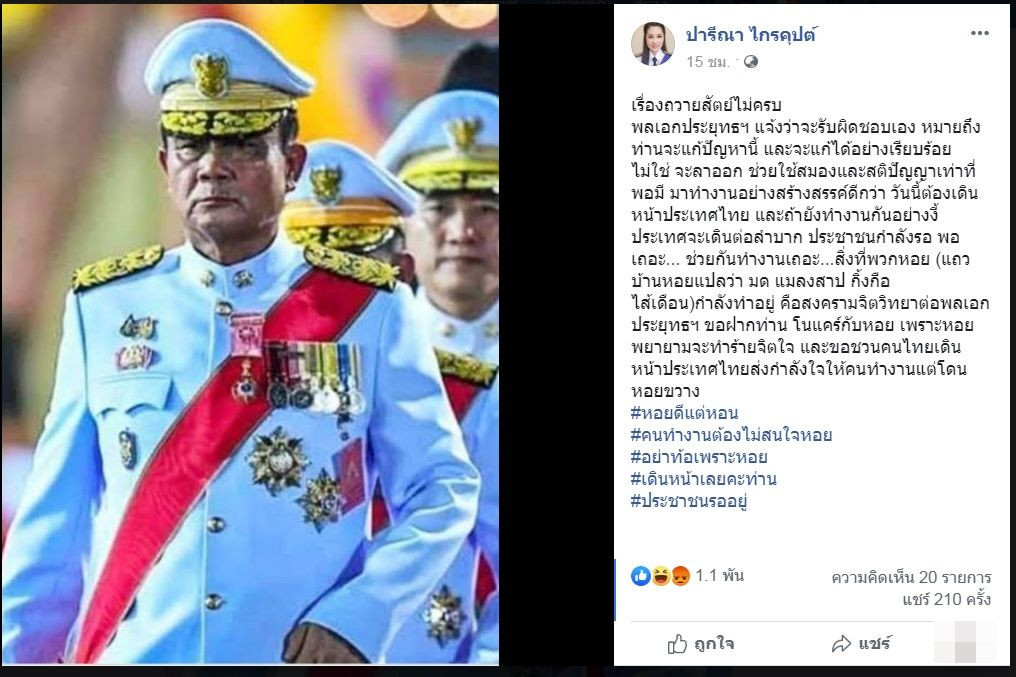Open hashtag #หอยดีแต่หอน
This screenshot has height=677, width=1016.
coord(684,413)
